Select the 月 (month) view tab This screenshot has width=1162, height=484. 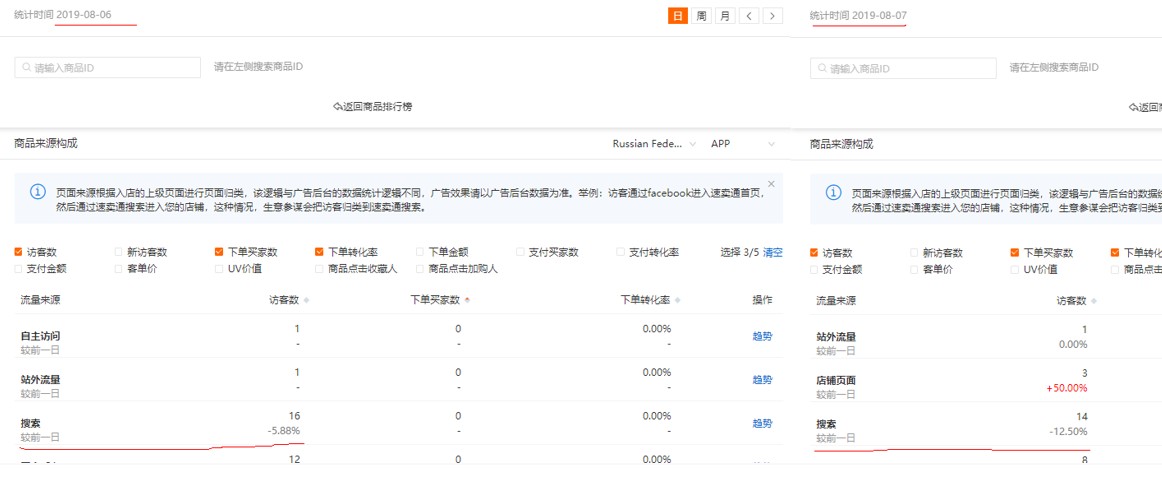point(725,16)
